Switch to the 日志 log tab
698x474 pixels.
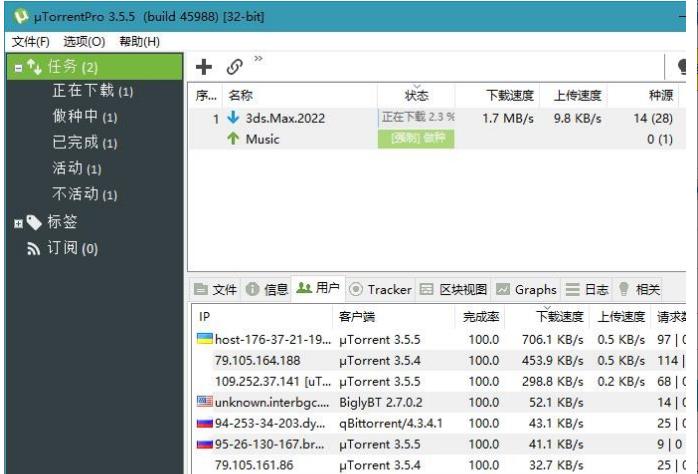(x=587, y=289)
